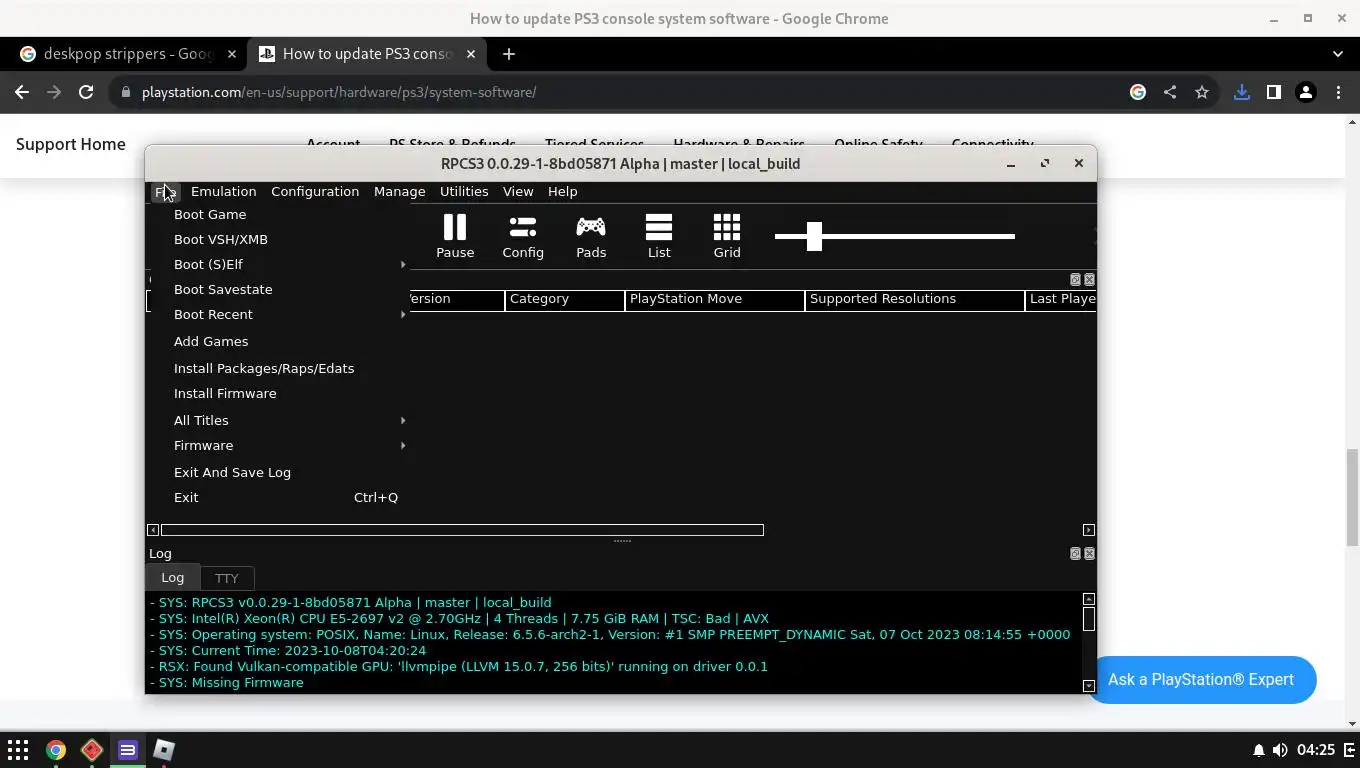Sort by Category column header
The width and height of the screenshot is (1360, 768).
coord(565,299)
